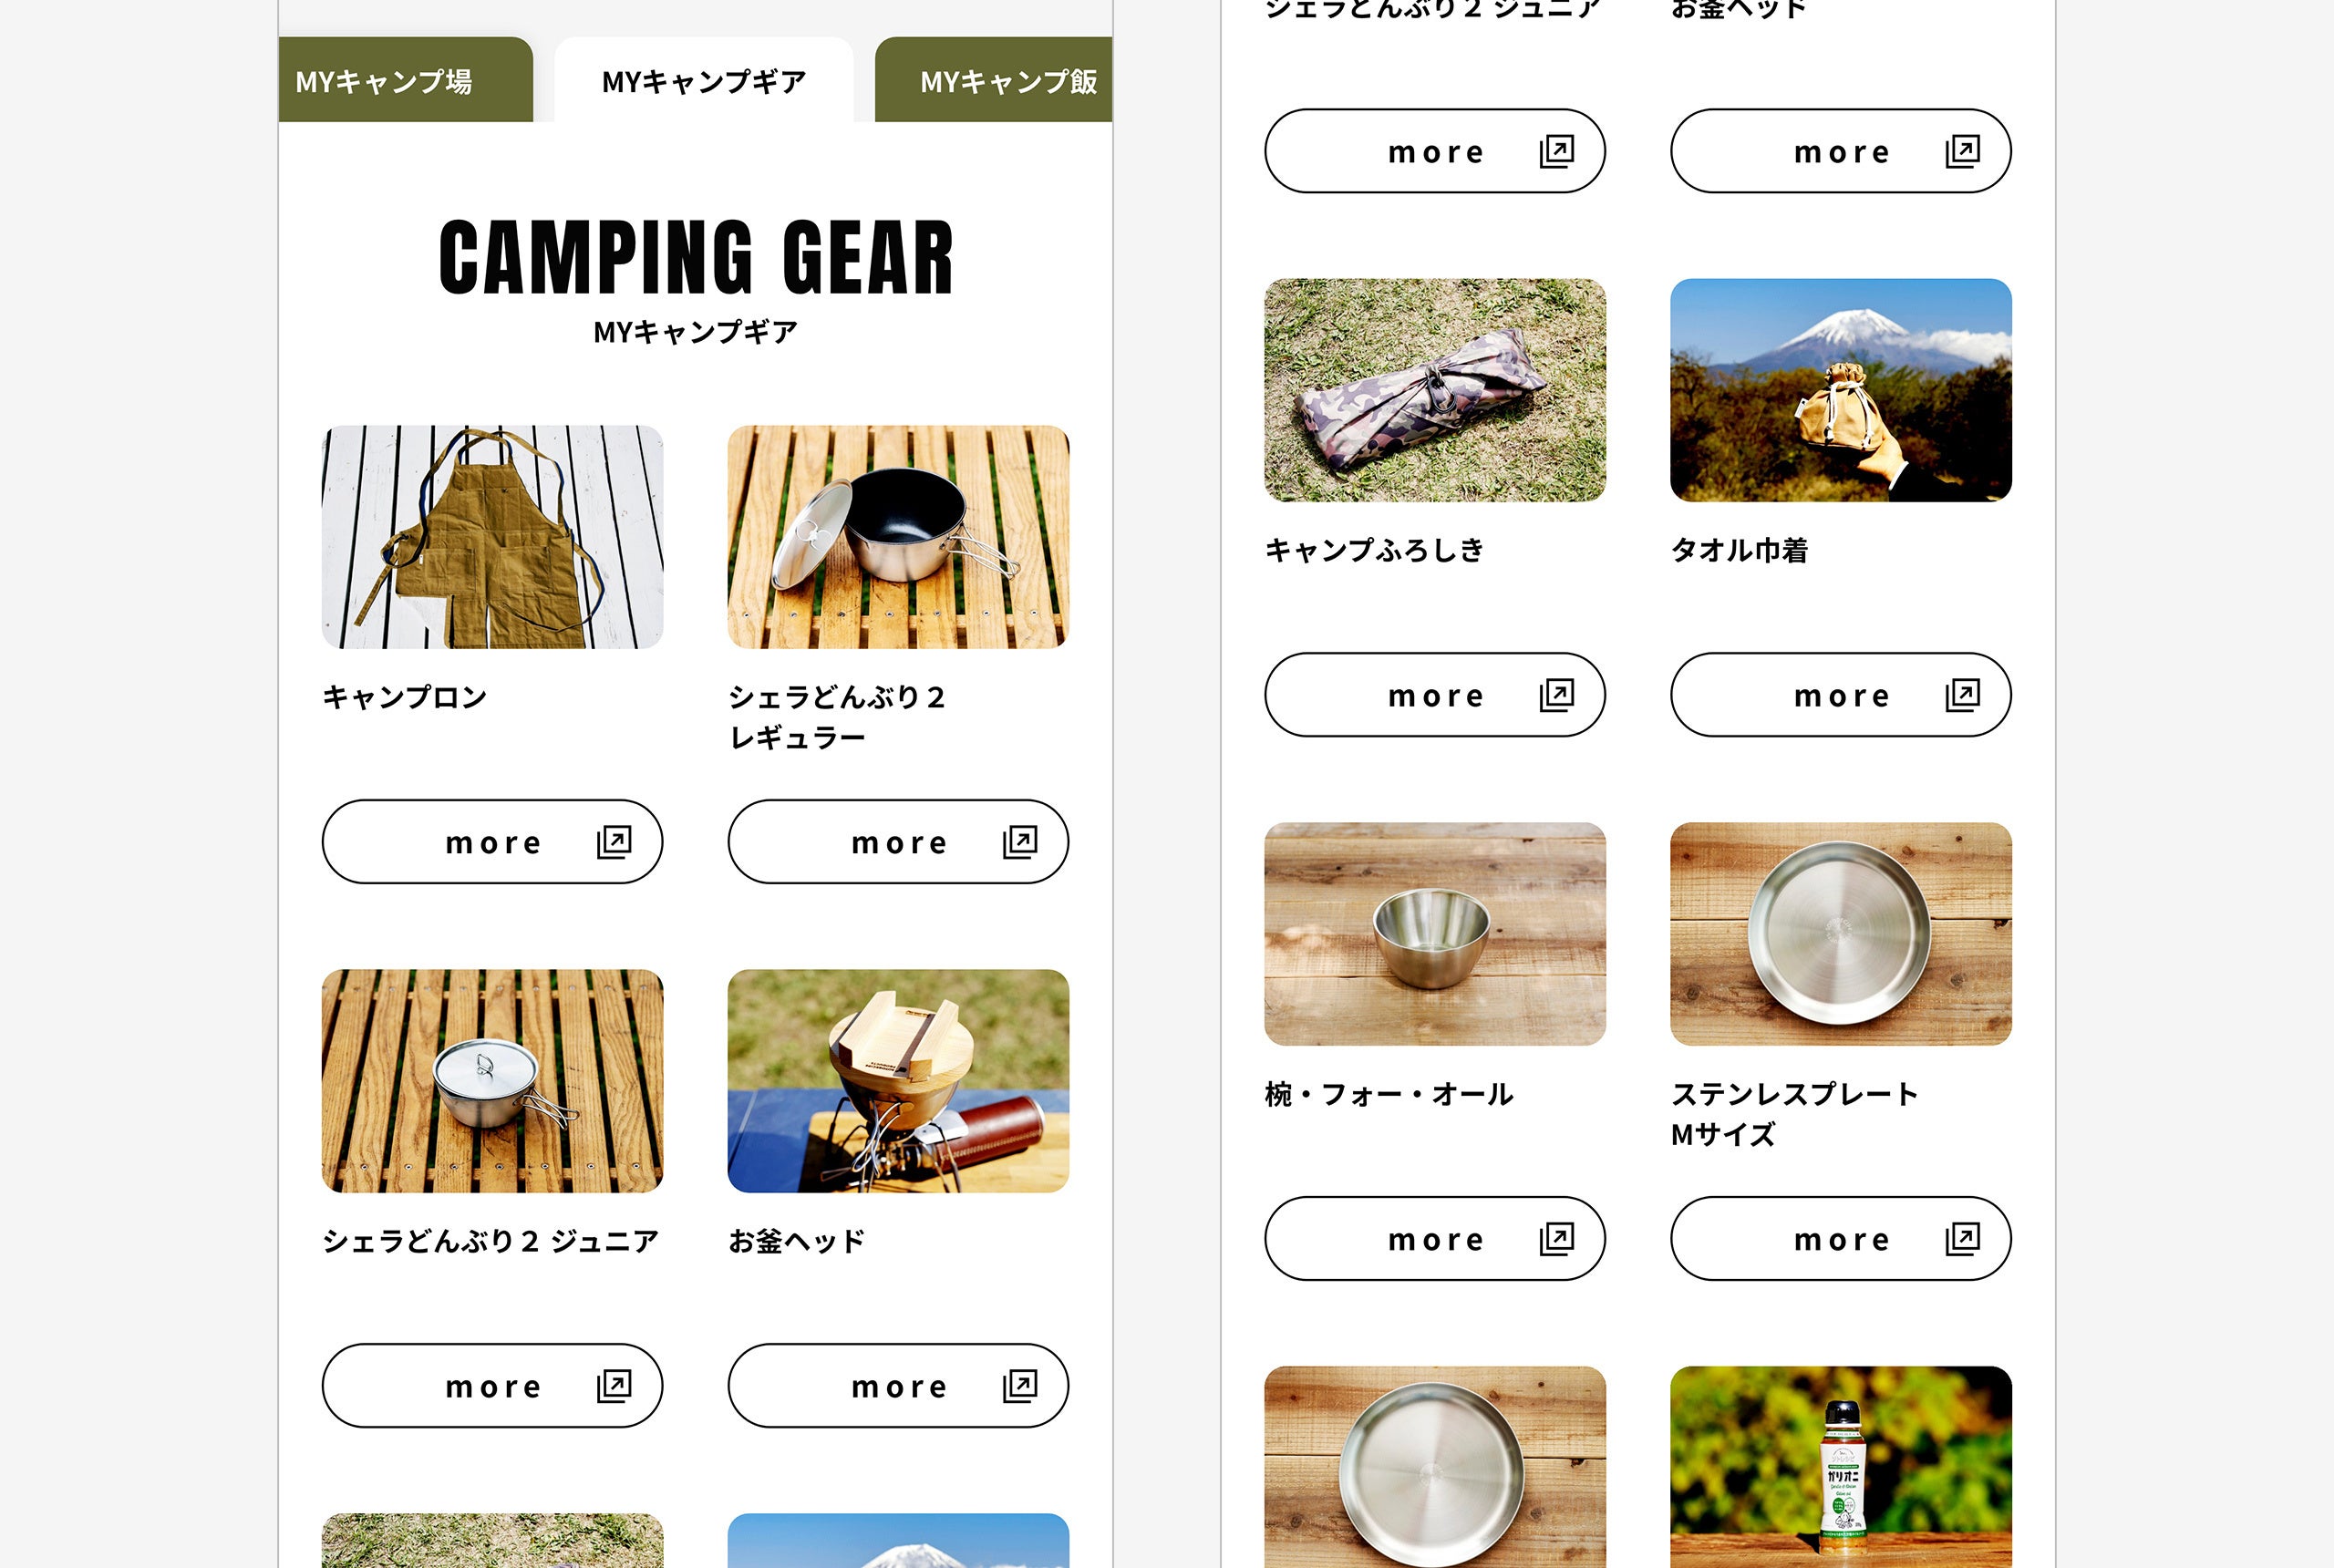This screenshot has height=1568, width=2334.
Task: Click external link icon under キャンプロン
Action: tap(614, 842)
